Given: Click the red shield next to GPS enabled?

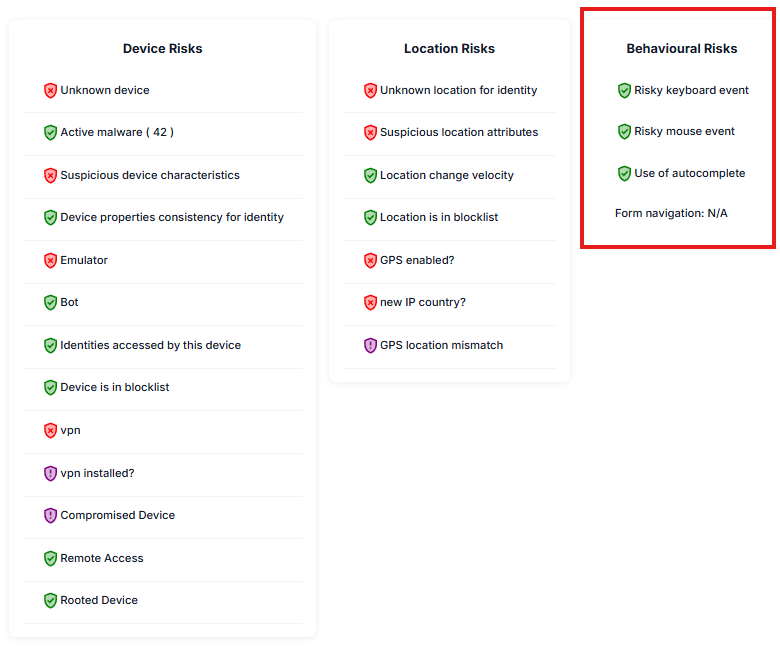Looking at the screenshot, I should (x=370, y=260).
